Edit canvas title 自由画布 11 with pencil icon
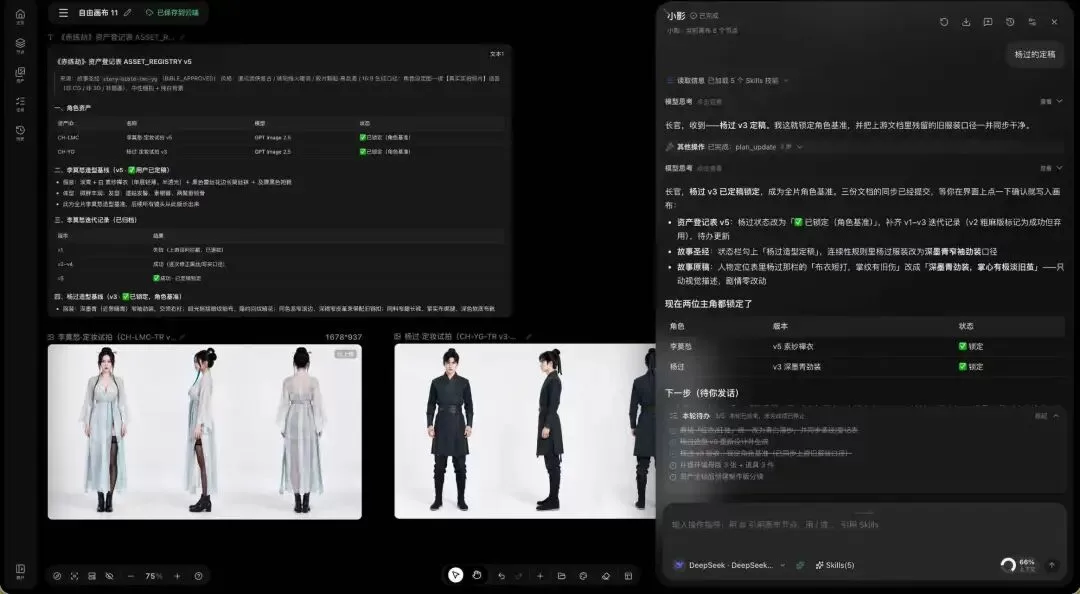The width and height of the screenshot is (1080, 594). [127, 12]
